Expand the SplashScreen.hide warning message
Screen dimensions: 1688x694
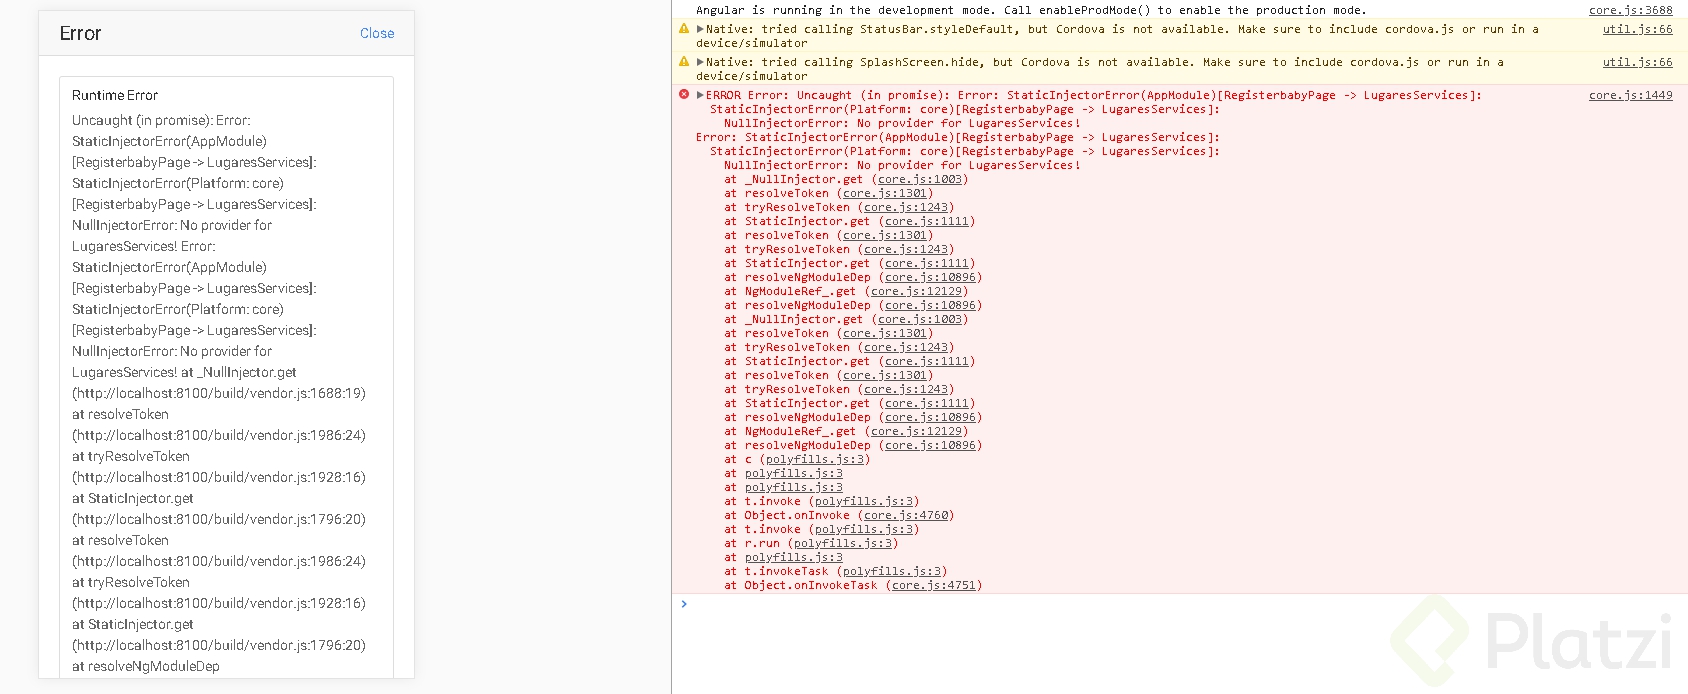(x=700, y=62)
